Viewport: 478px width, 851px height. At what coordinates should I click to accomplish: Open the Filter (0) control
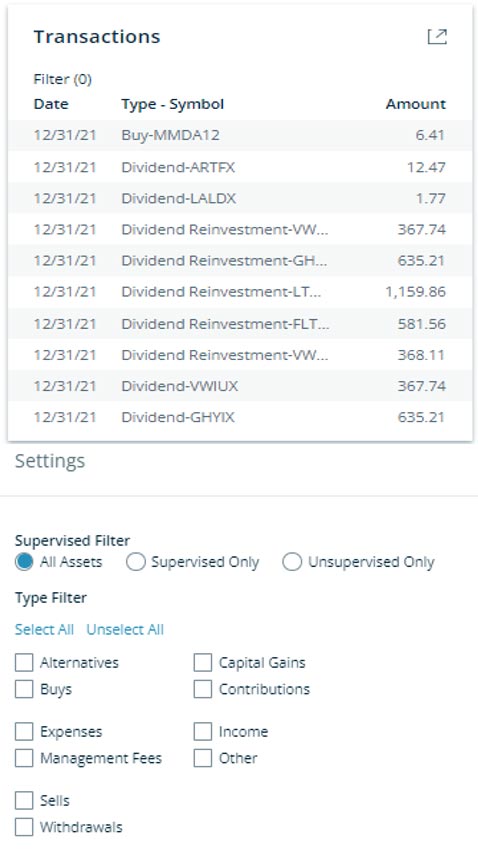[62, 79]
